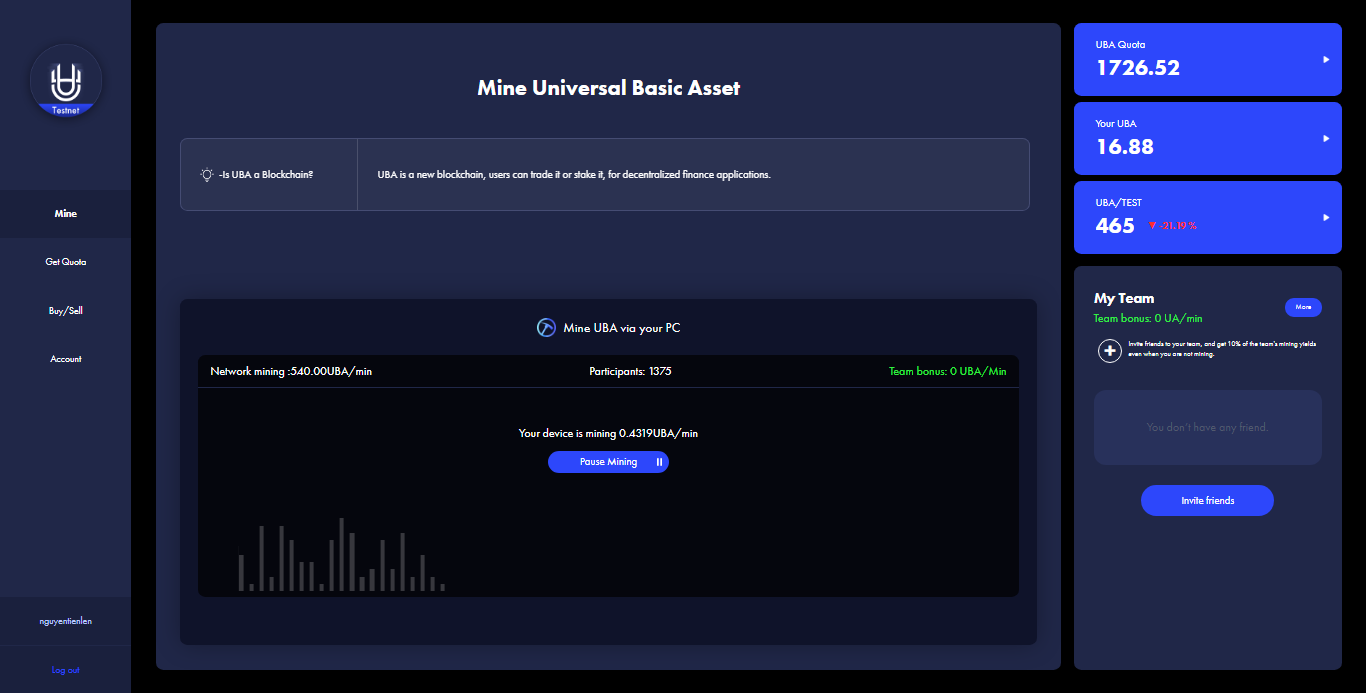Click the UBA Testnet logo

point(66,81)
